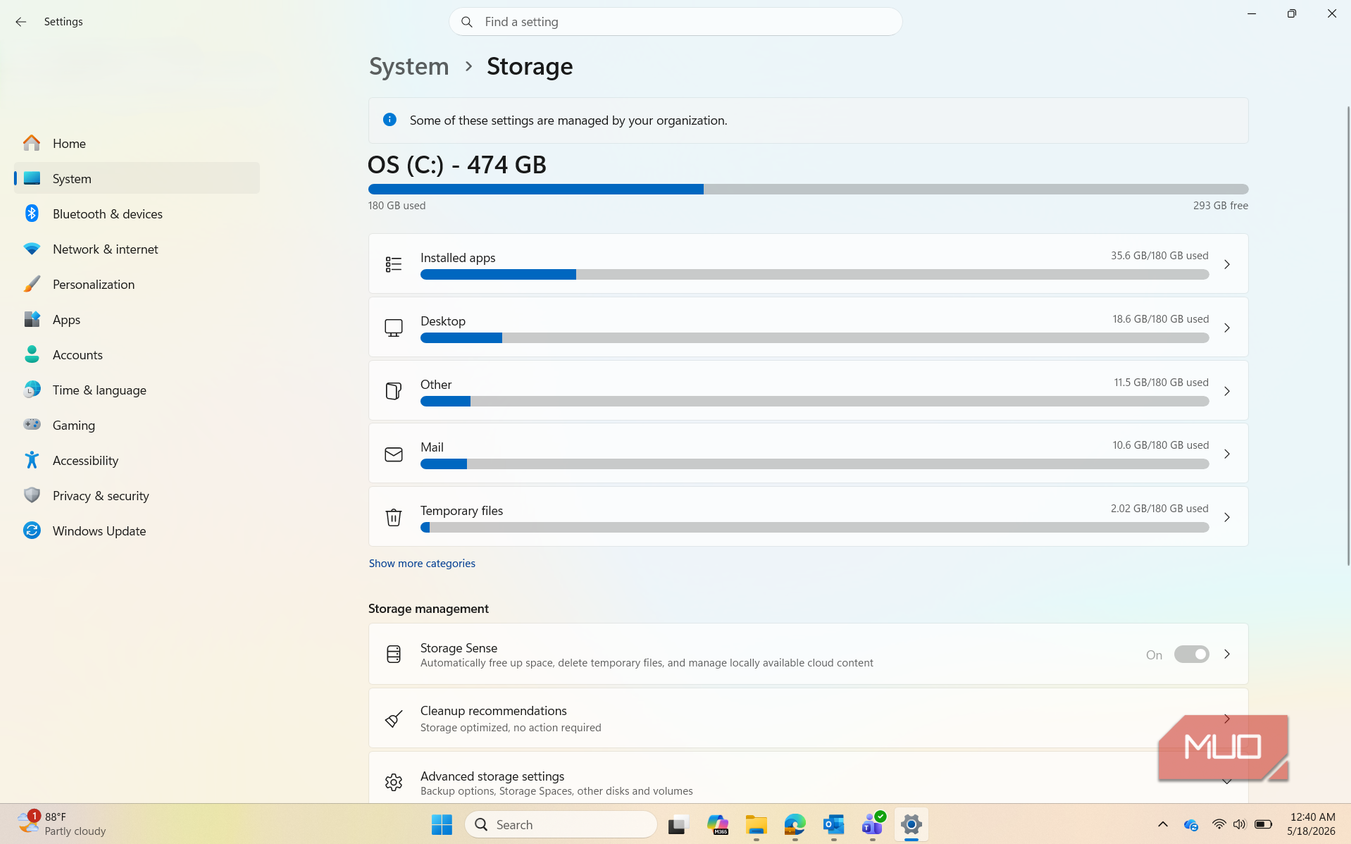Screen dimensions: 1351x844
Task: Launch Microsoft Edge from the taskbar
Action: click(x=795, y=825)
